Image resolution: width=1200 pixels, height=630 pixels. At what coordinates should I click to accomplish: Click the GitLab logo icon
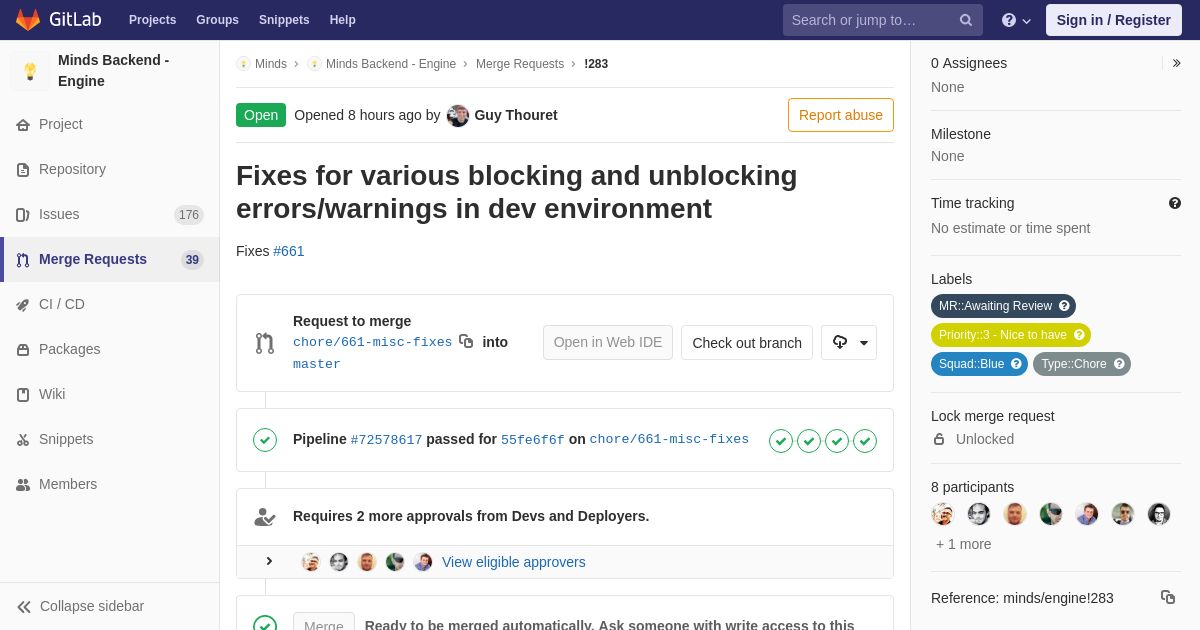coord(28,20)
